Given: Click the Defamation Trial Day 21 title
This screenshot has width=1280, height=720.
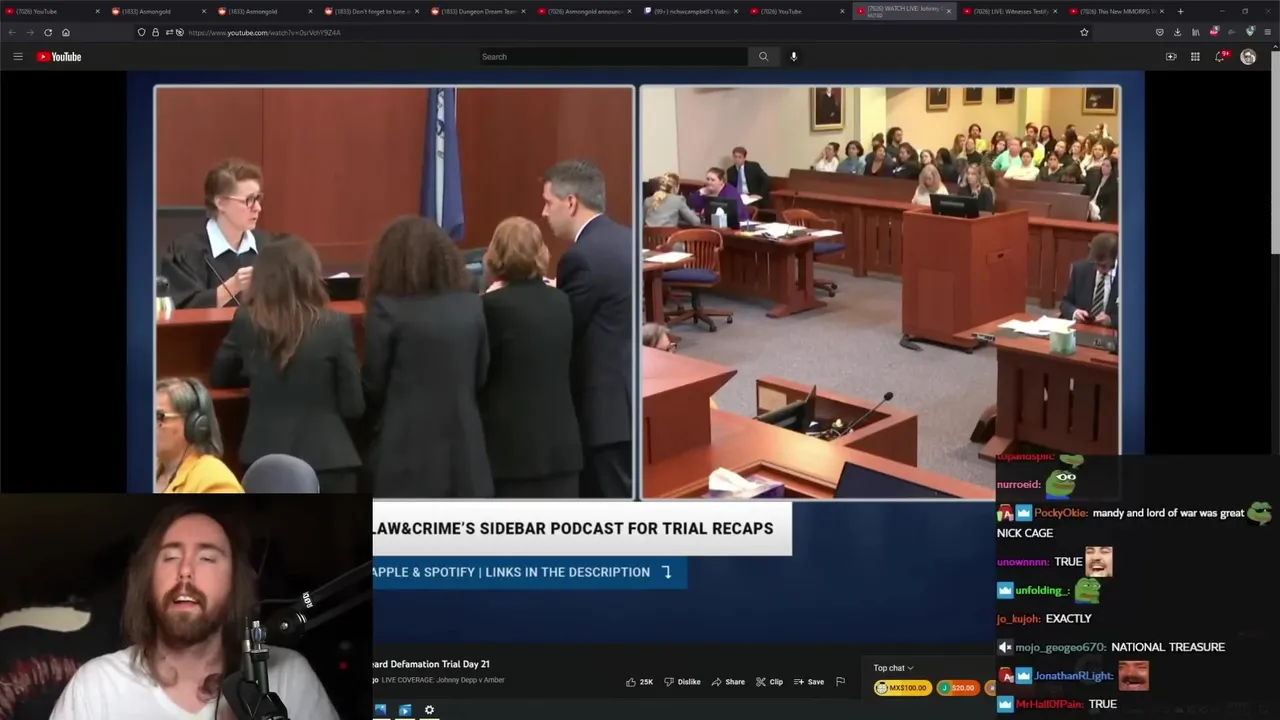Looking at the screenshot, I should tap(431, 664).
